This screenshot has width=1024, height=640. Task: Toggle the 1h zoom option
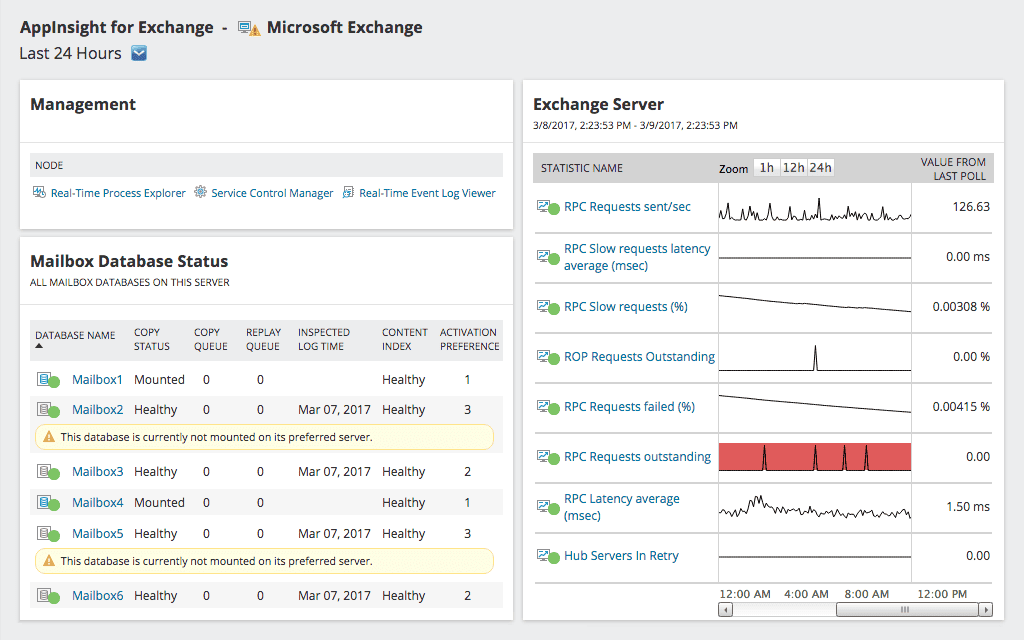coord(767,167)
